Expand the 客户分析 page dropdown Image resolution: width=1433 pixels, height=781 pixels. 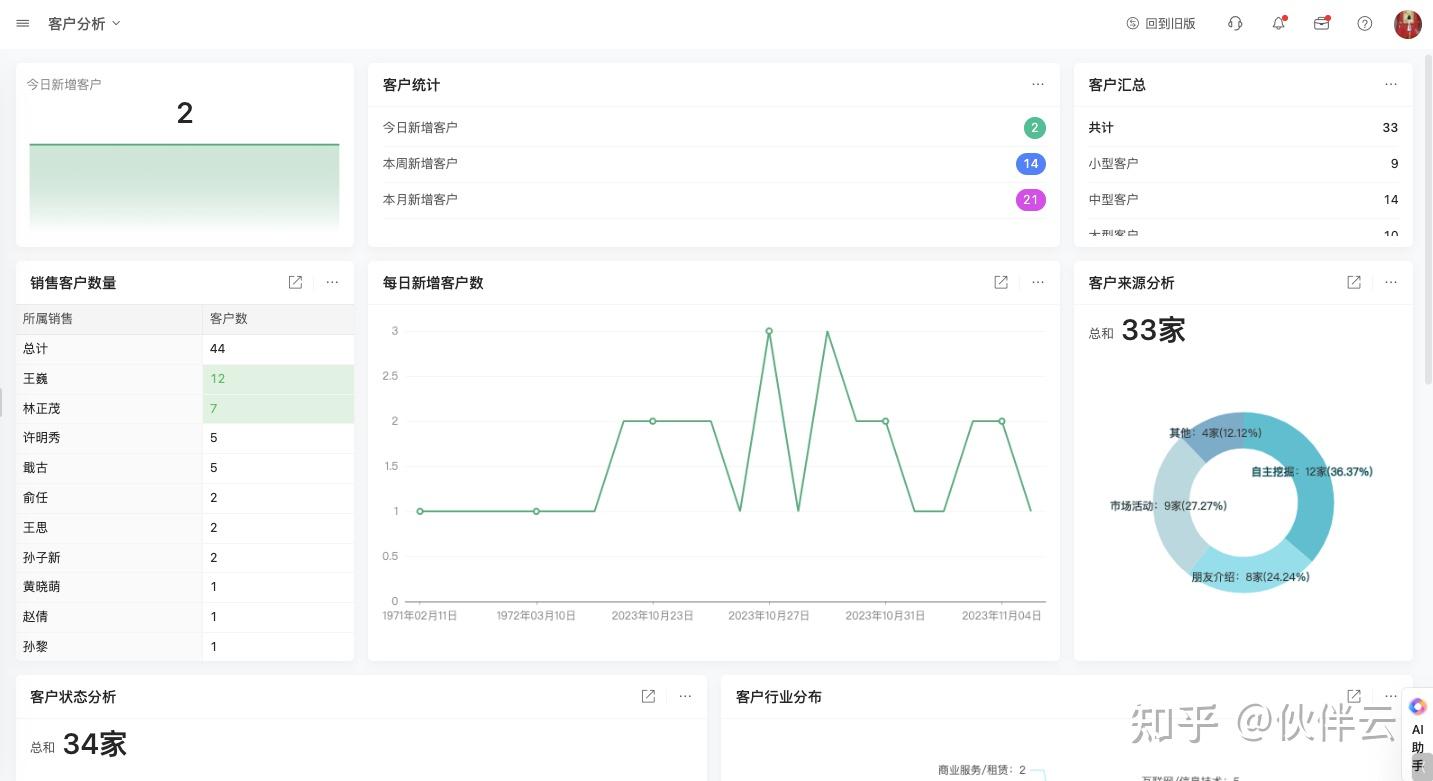click(x=84, y=23)
